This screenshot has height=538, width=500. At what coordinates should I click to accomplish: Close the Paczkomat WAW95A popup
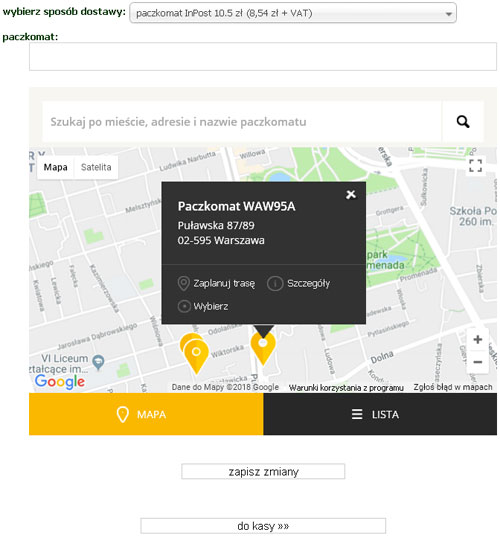351,195
